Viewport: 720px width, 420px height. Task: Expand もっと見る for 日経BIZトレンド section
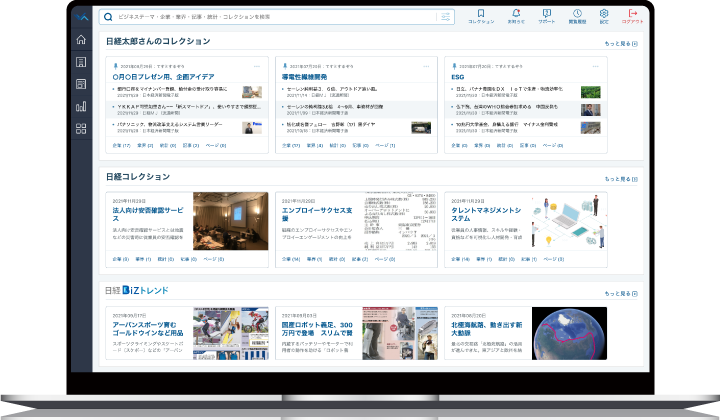(621, 293)
